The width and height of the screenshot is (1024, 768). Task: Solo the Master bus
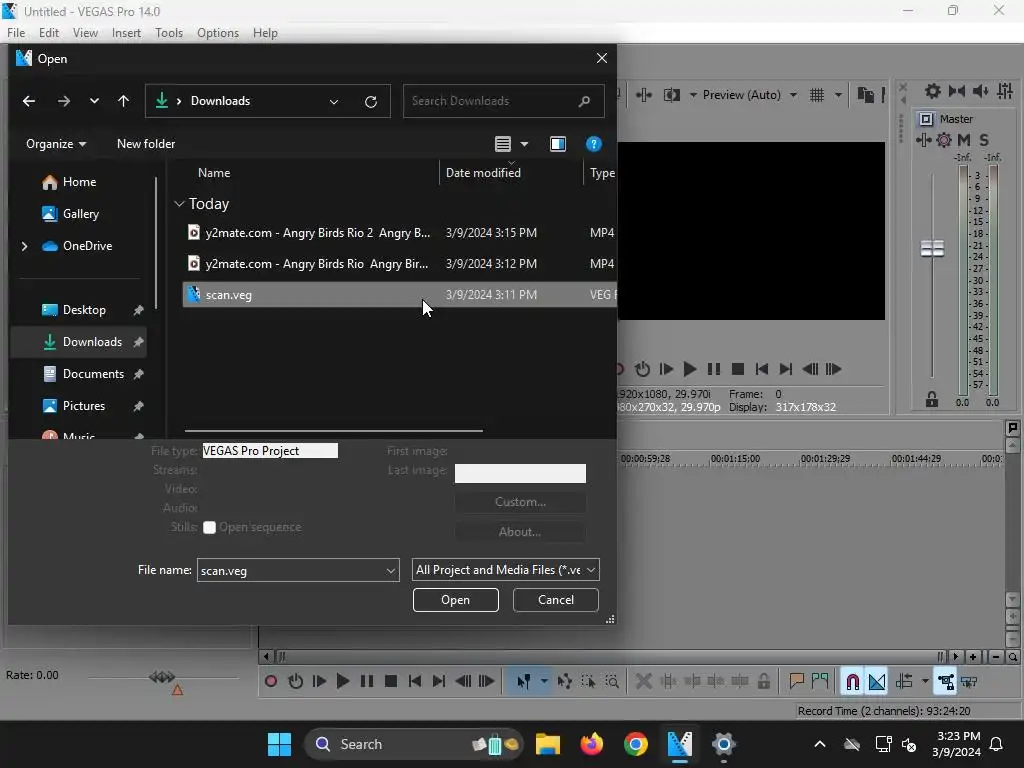pyautogui.click(x=984, y=140)
